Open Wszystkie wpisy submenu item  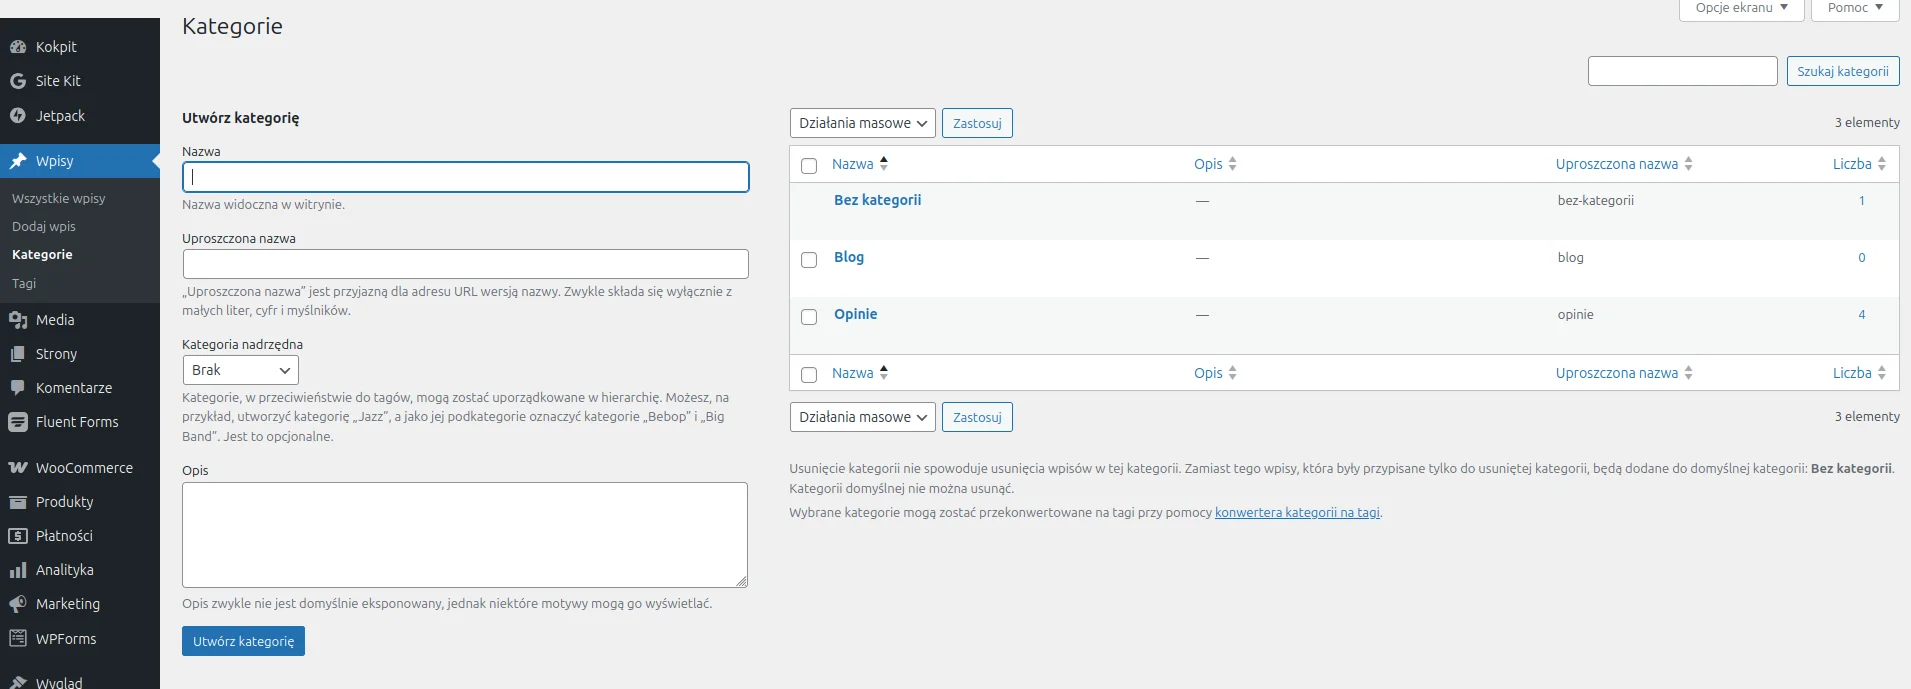pyautogui.click(x=59, y=199)
